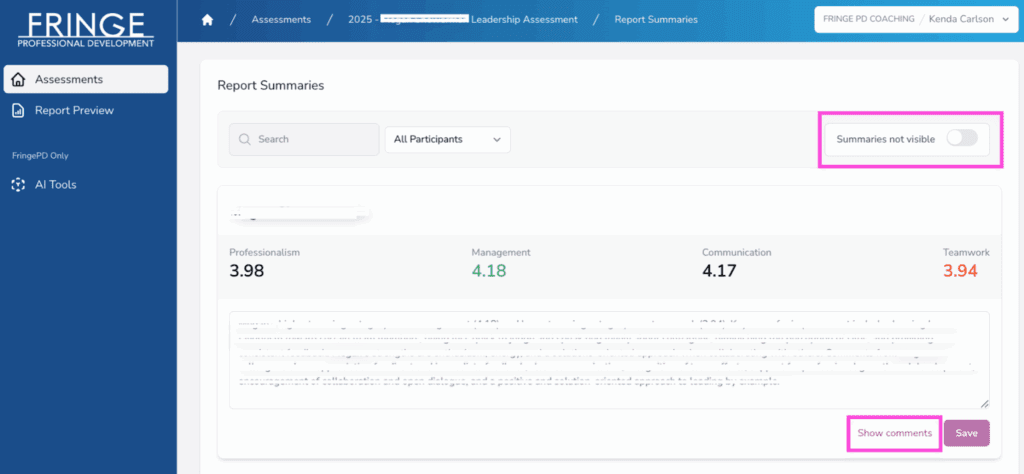This screenshot has height=474, width=1024.
Task: Select Report Summaries in the breadcrumb
Action: 656,19
